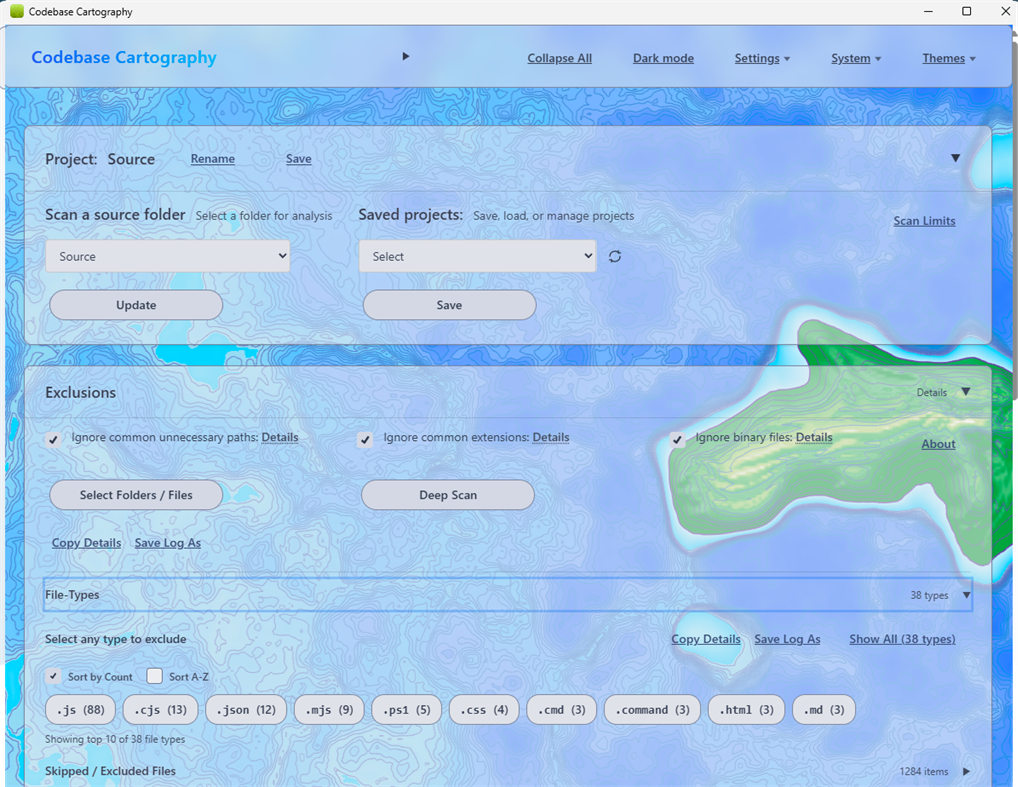
Task: Open Details for binary files
Action: click(x=814, y=437)
